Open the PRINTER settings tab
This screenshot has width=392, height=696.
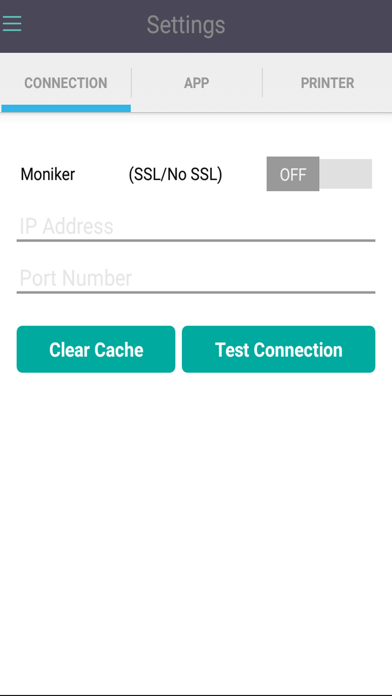pyautogui.click(x=327, y=83)
